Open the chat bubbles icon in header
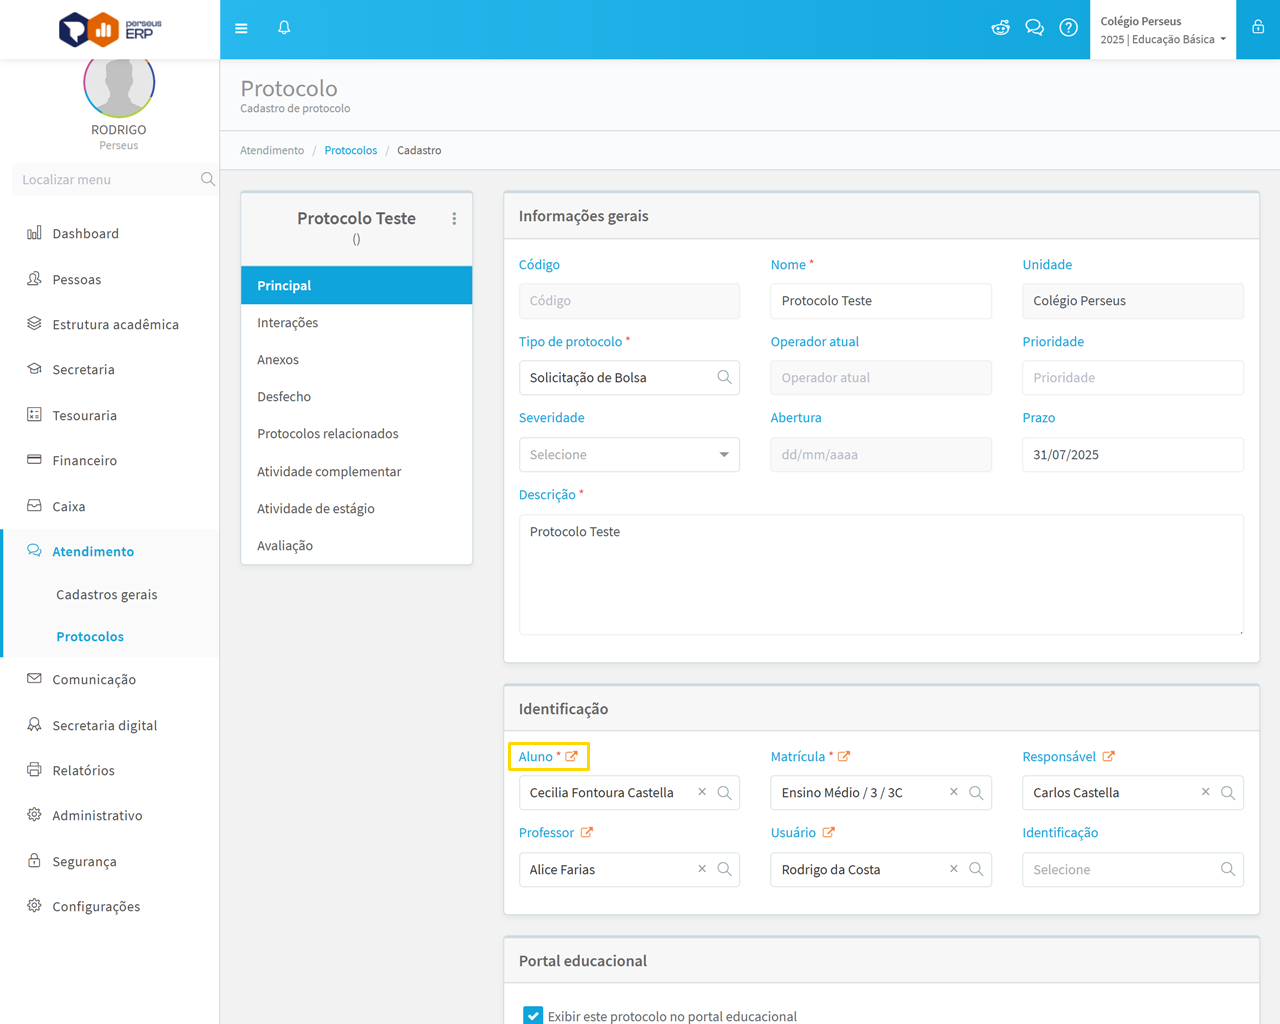 (x=1034, y=28)
